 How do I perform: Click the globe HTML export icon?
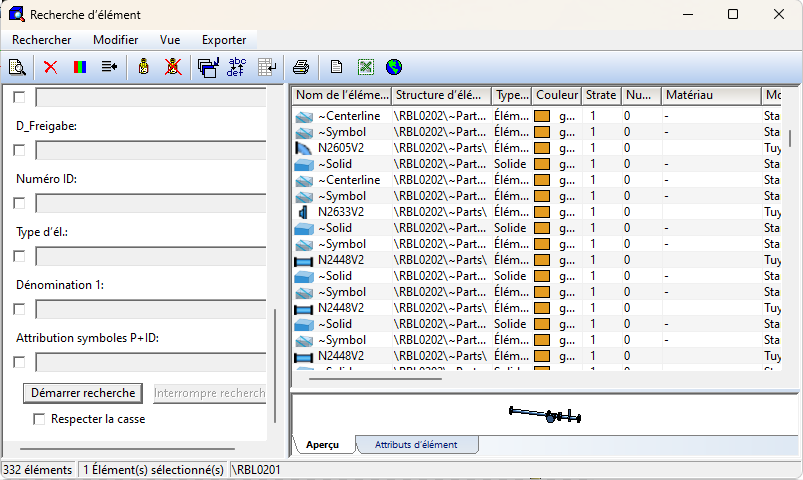[394, 67]
